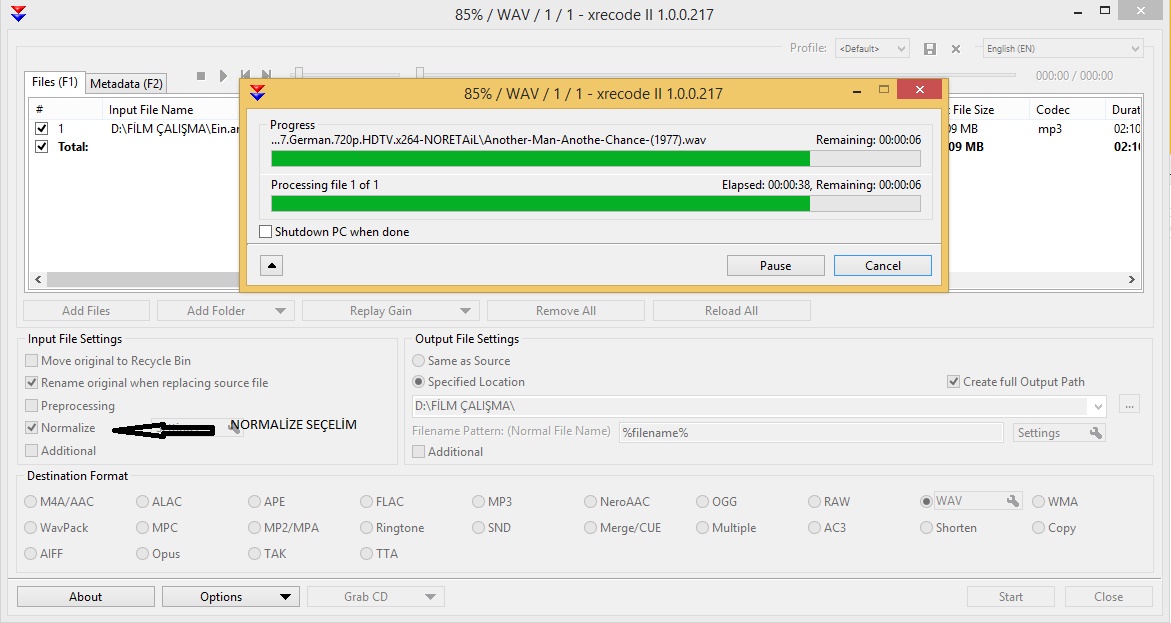Uncheck the Normalize checkbox
Screen dimensions: 1171x623
point(31,428)
